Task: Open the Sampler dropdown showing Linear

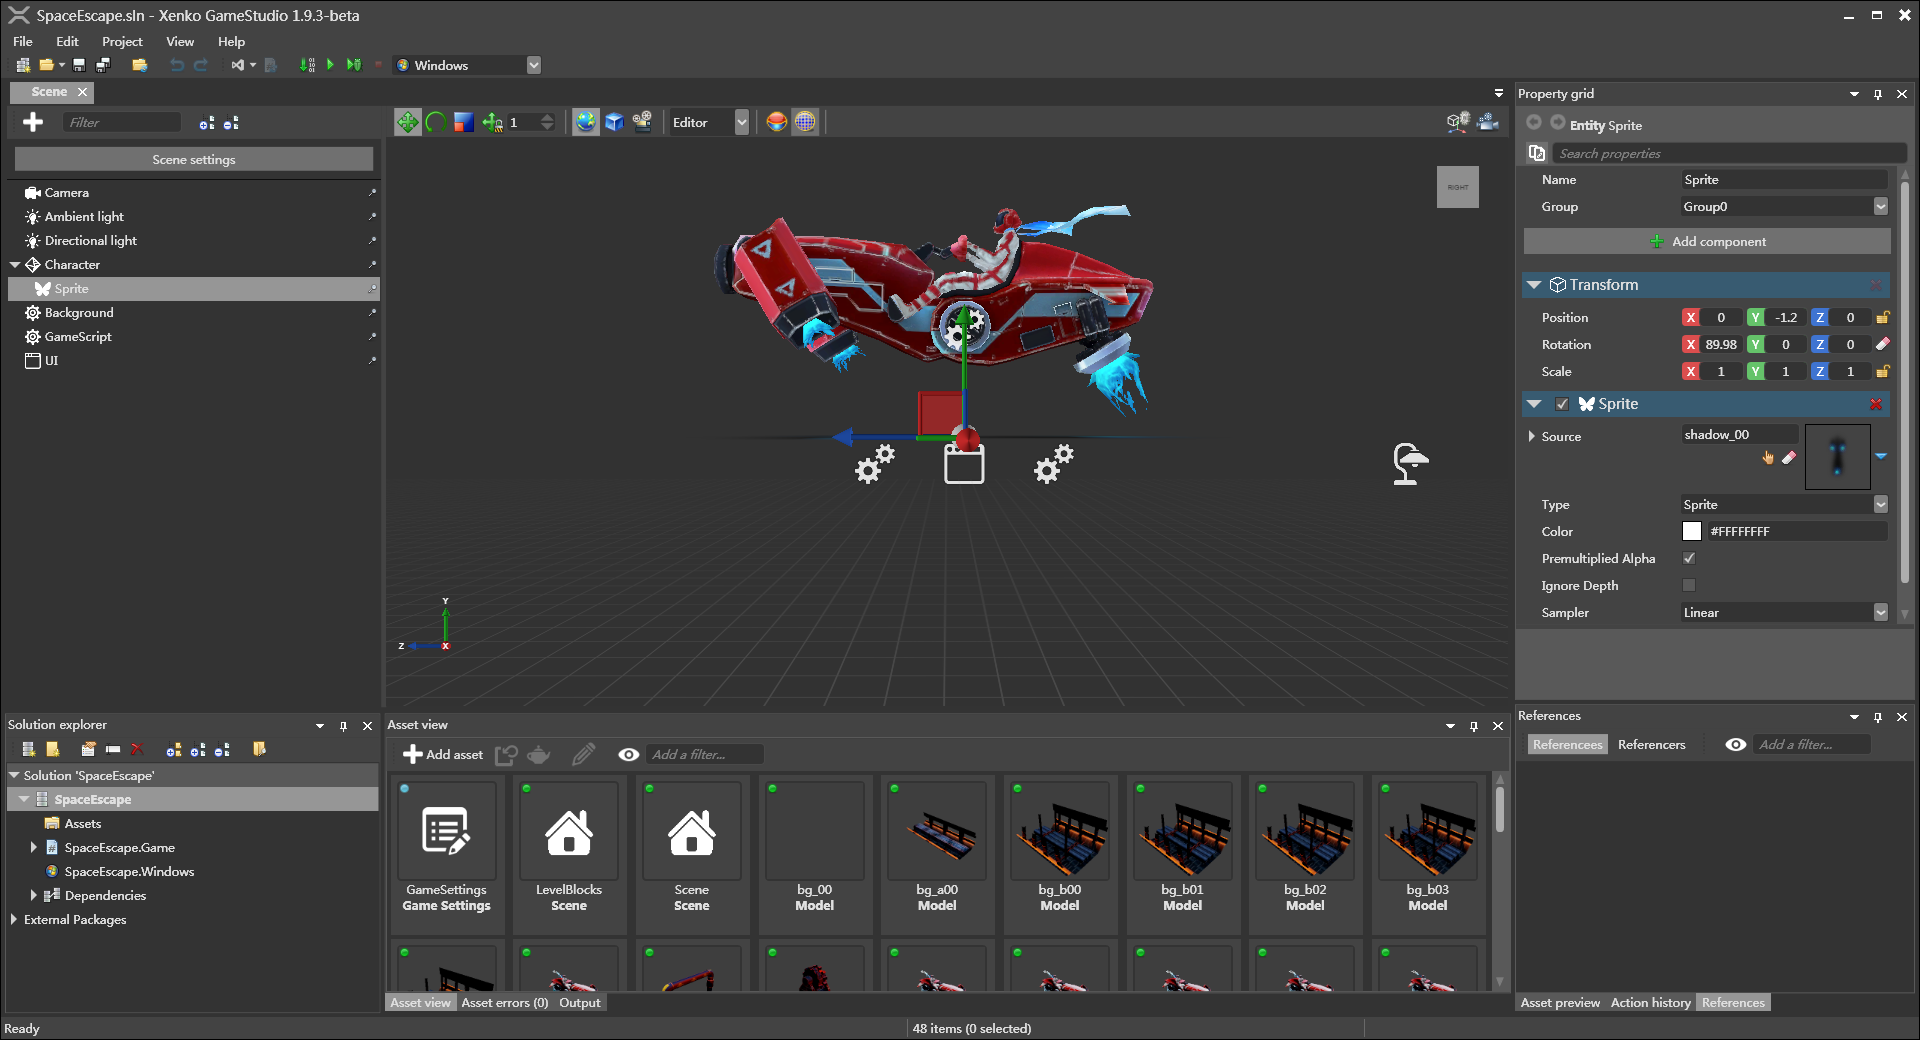Action: [x=1880, y=612]
